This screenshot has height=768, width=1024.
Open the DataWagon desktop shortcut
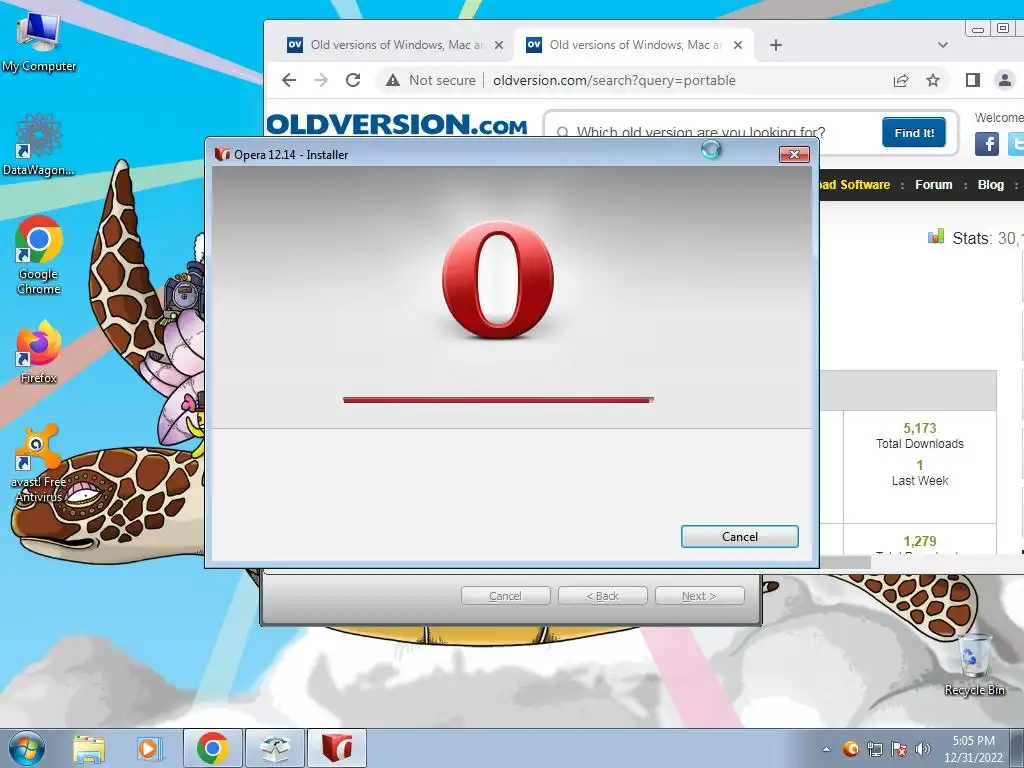coord(39,144)
